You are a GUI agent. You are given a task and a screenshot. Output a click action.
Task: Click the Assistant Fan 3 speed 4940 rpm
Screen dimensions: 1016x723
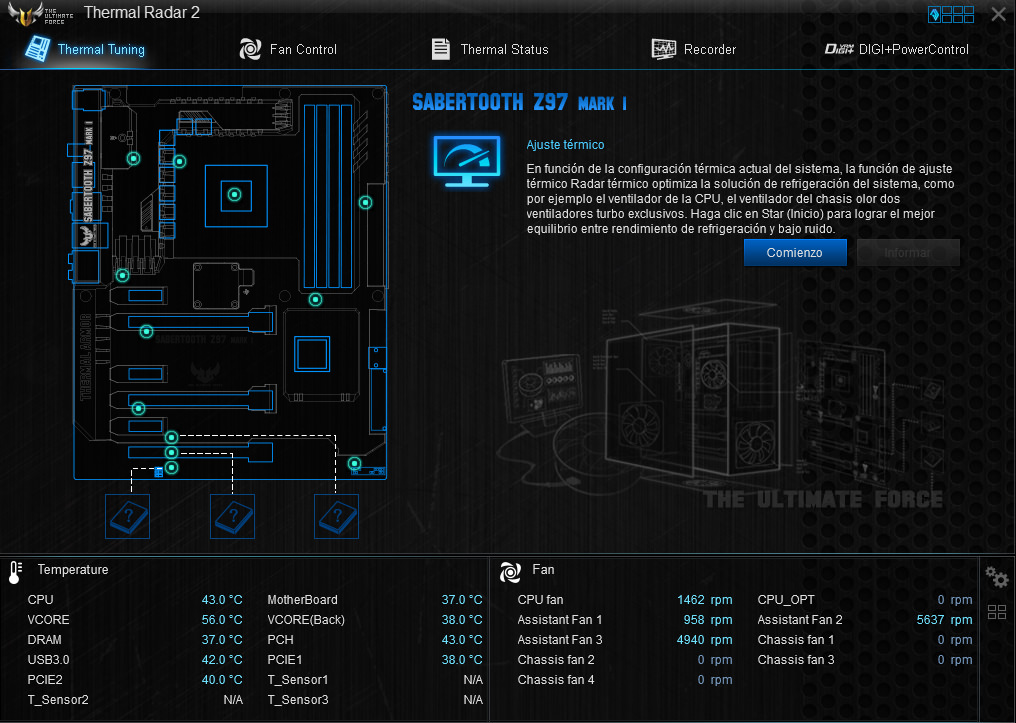tap(704, 640)
